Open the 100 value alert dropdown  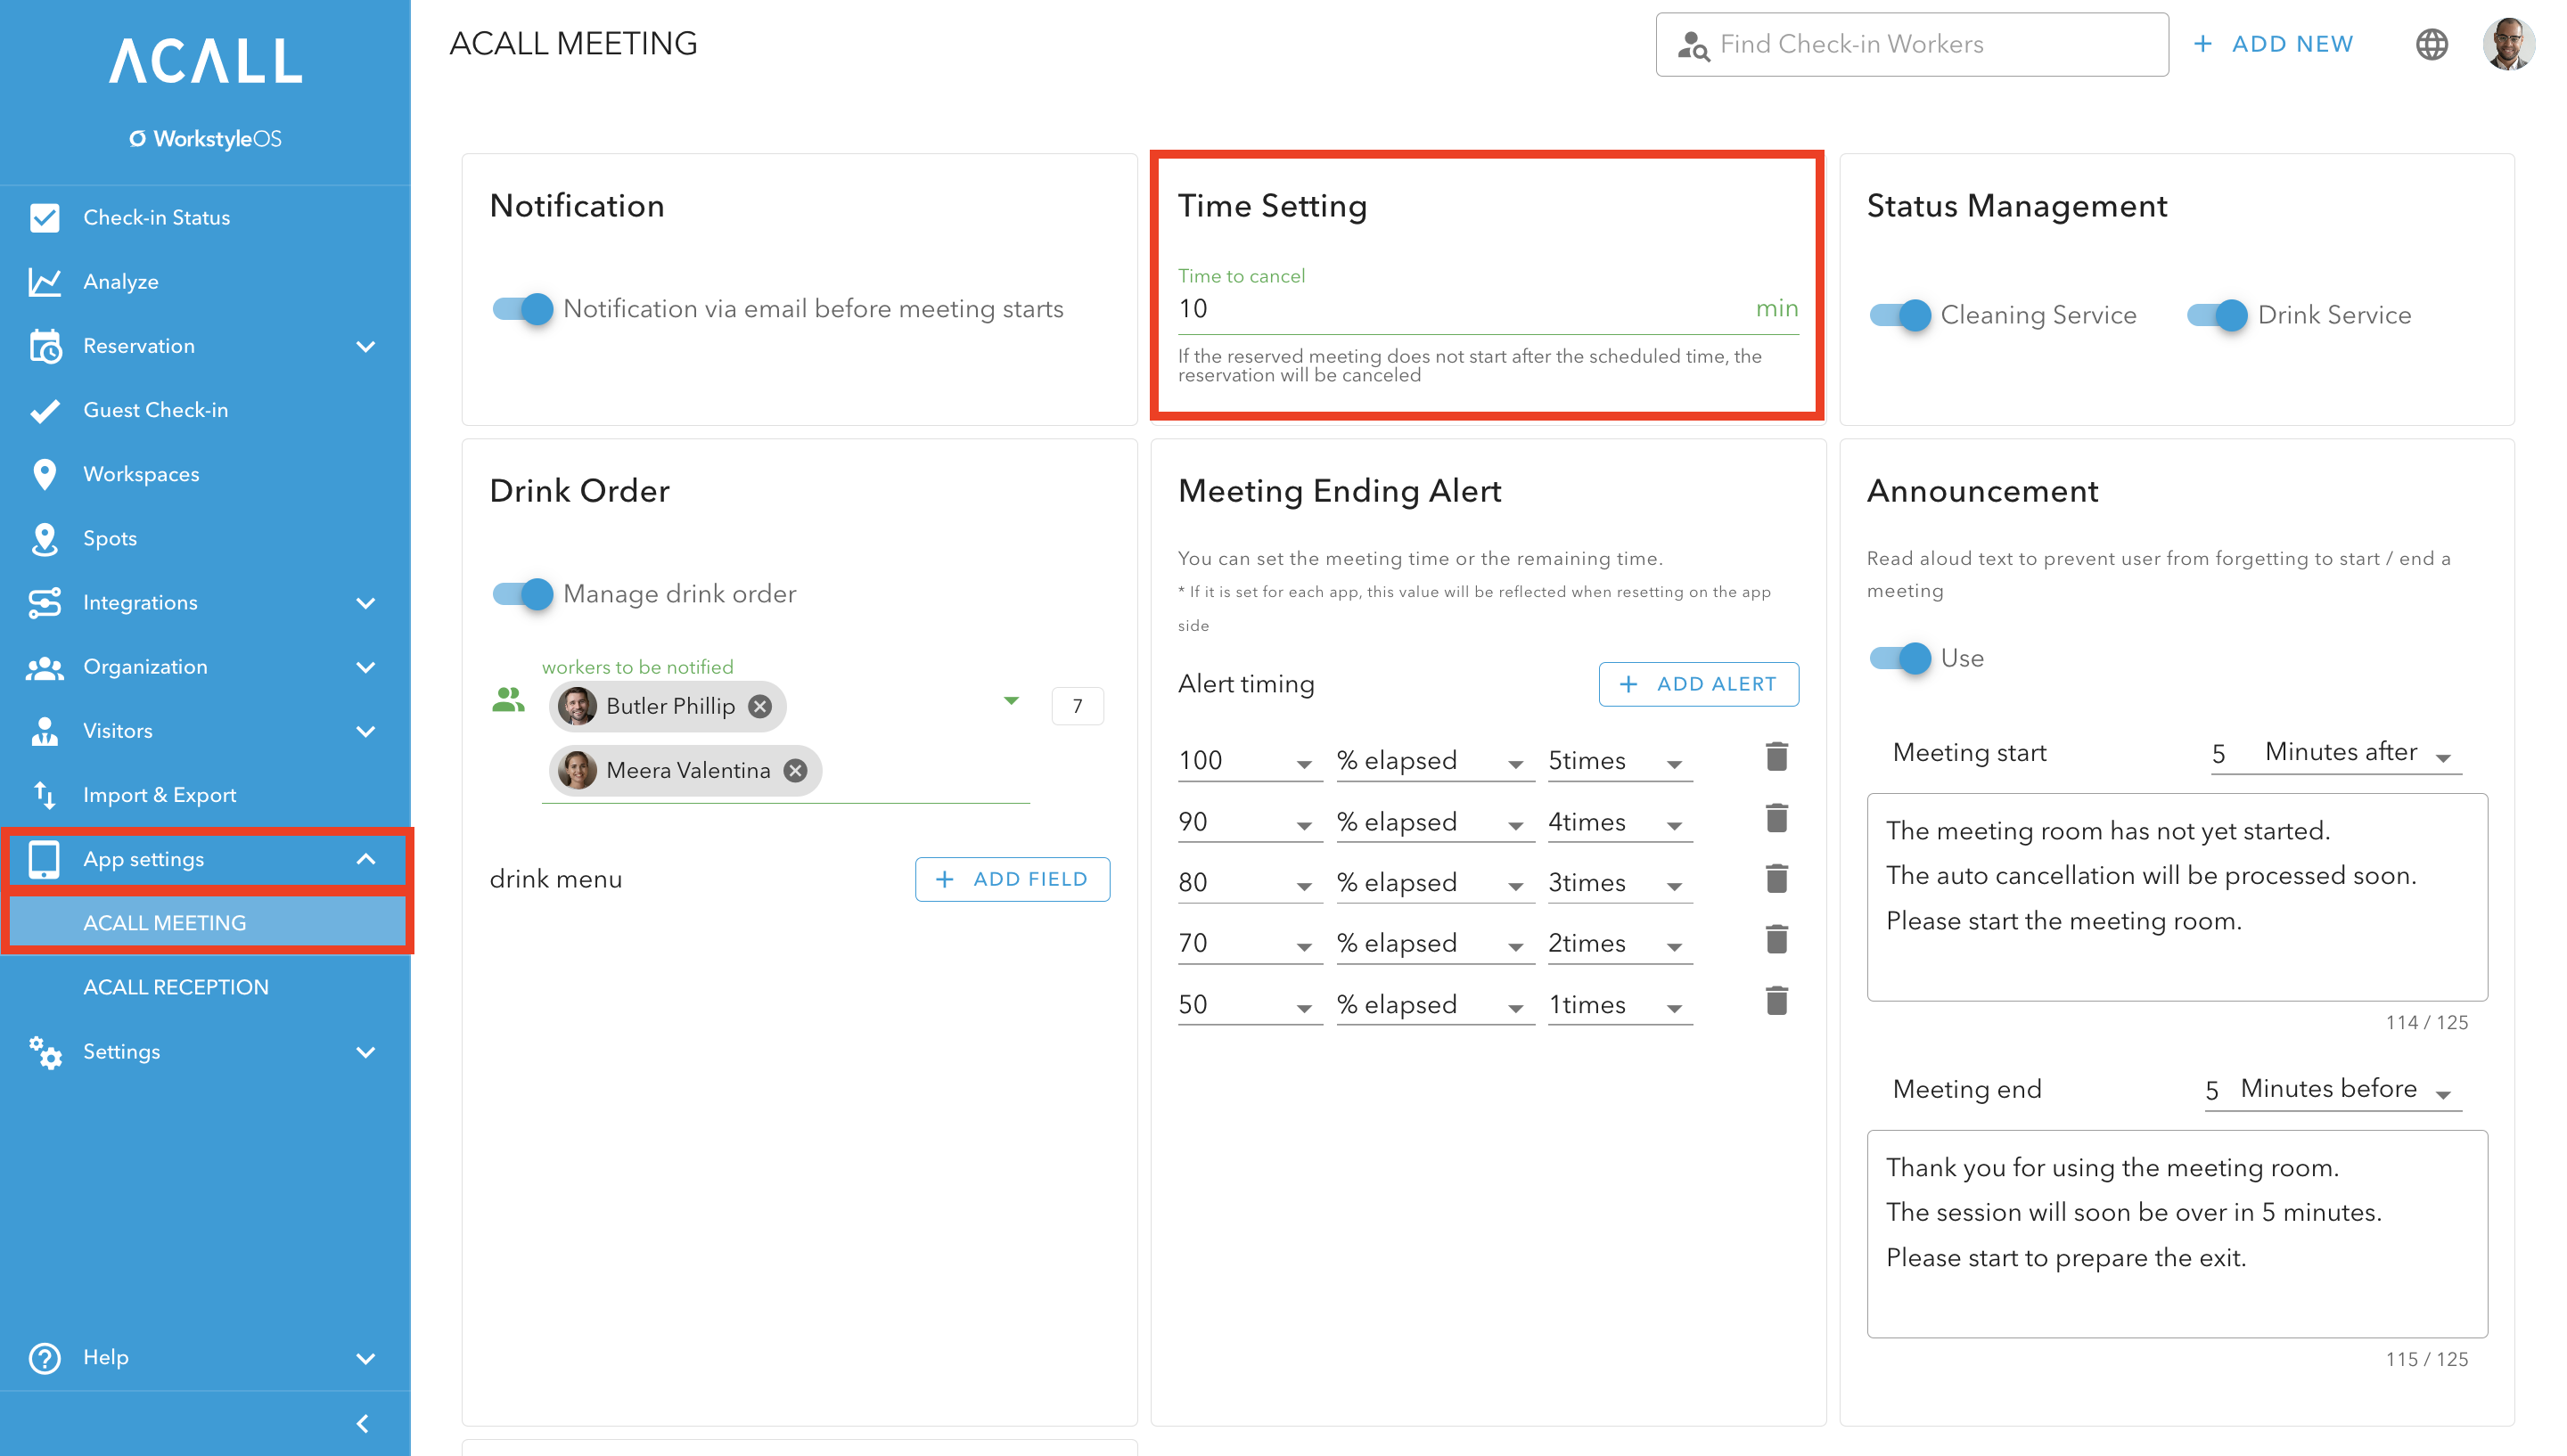[x=1250, y=761]
